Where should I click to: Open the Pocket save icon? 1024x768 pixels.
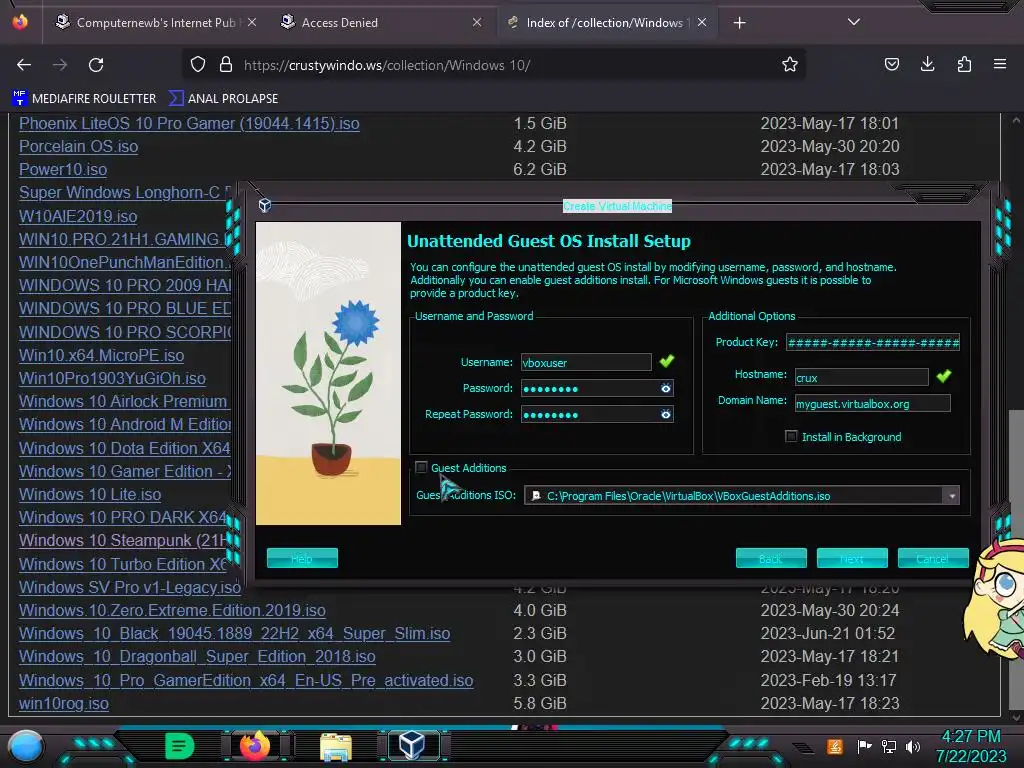point(891,64)
